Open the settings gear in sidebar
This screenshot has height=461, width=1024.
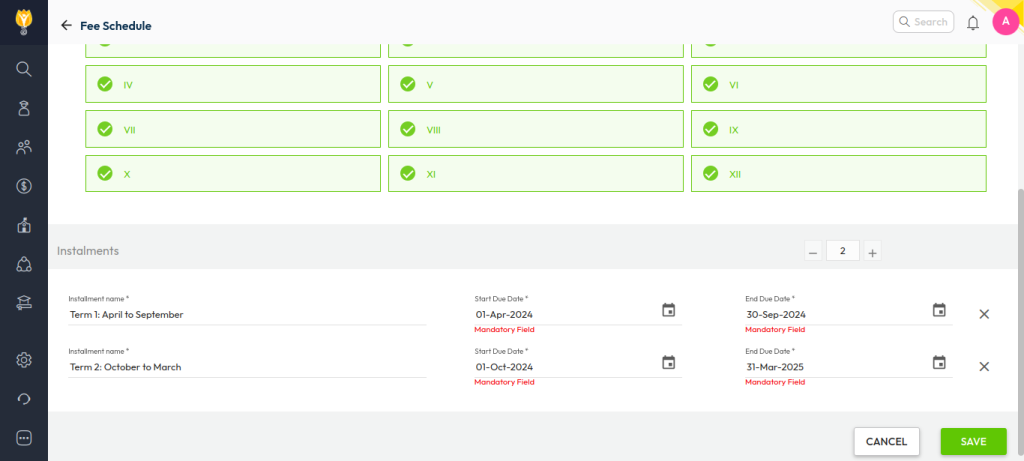pos(24,360)
